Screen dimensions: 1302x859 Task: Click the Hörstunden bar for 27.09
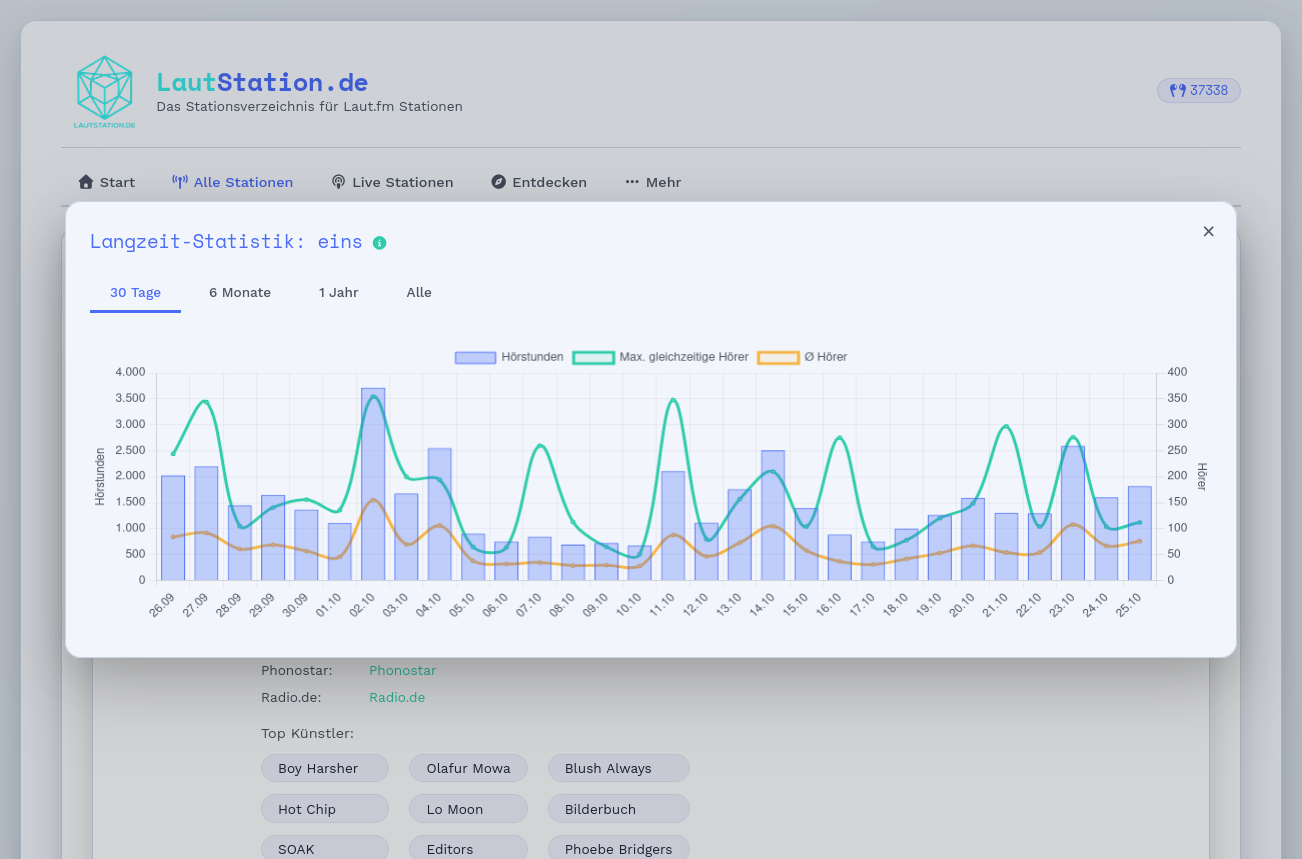click(206, 523)
